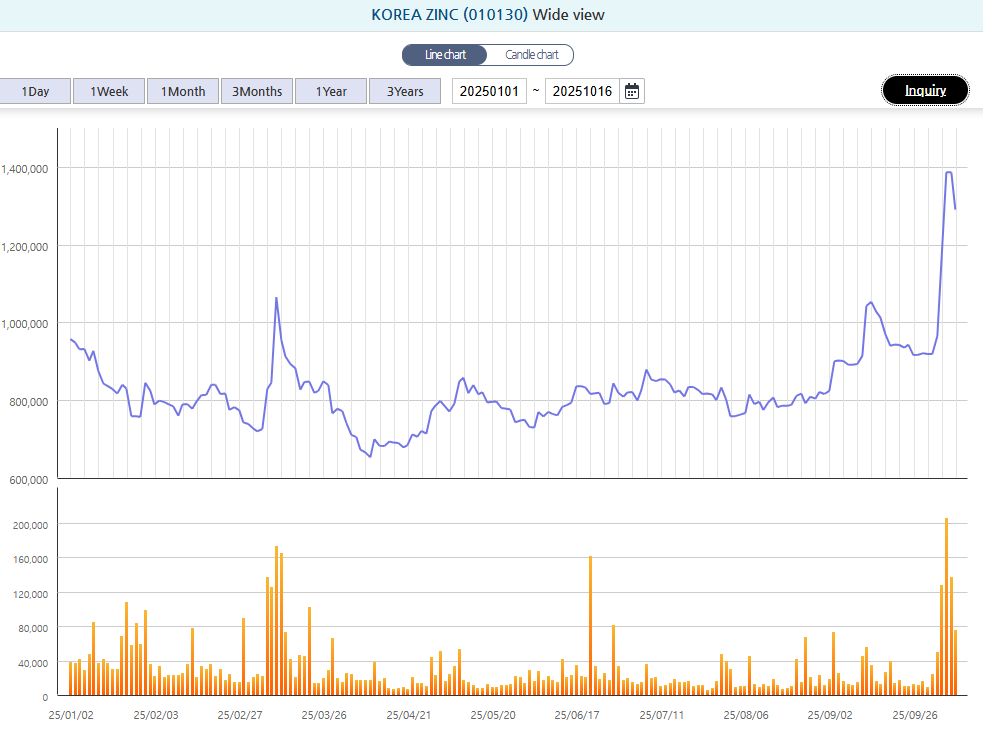Screen dimensions: 983x736
Task: Choose the 1Year period
Action: click(x=330, y=90)
